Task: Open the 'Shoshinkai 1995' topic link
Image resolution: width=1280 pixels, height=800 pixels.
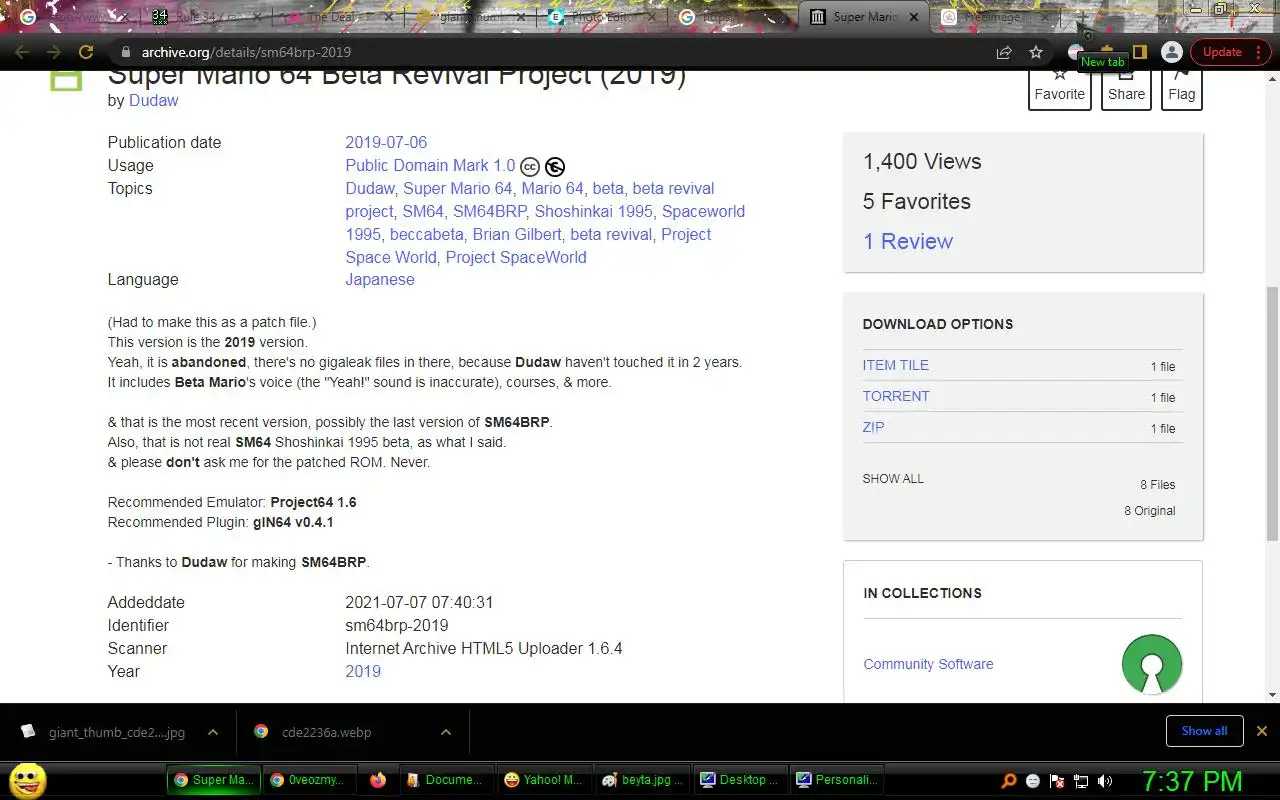Action: pyautogui.click(x=593, y=211)
